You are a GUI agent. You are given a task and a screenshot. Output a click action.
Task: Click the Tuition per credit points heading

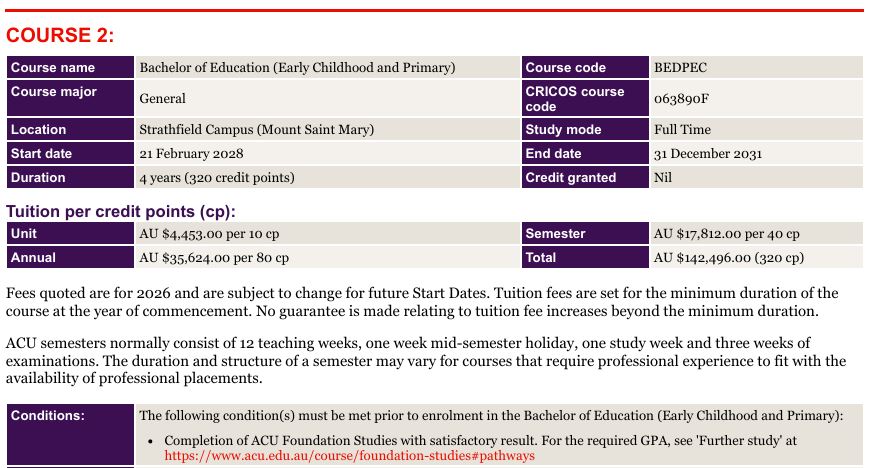point(121,212)
